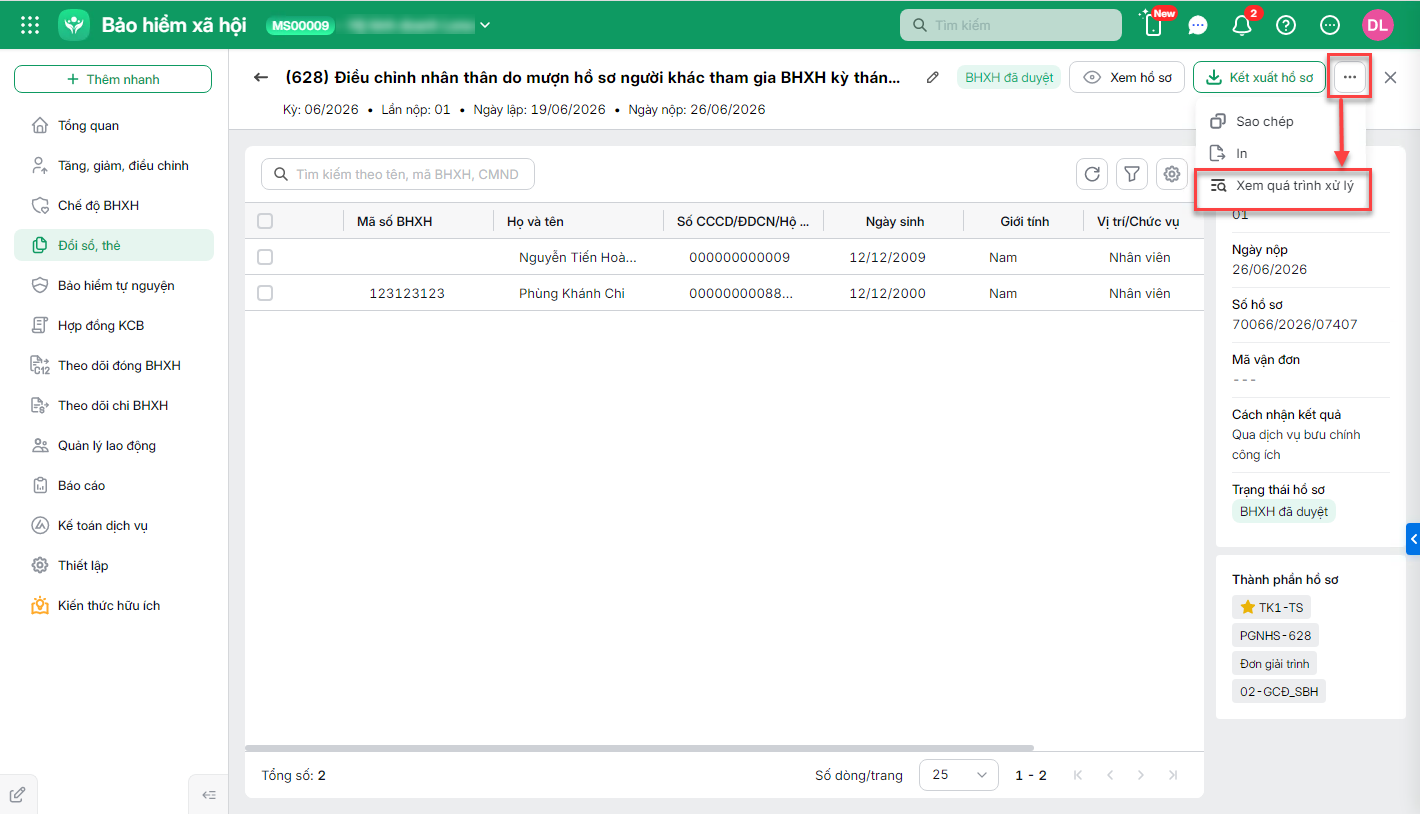The height and width of the screenshot is (814, 1420).
Task: Open the DL user avatar menu
Action: tap(1378, 26)
